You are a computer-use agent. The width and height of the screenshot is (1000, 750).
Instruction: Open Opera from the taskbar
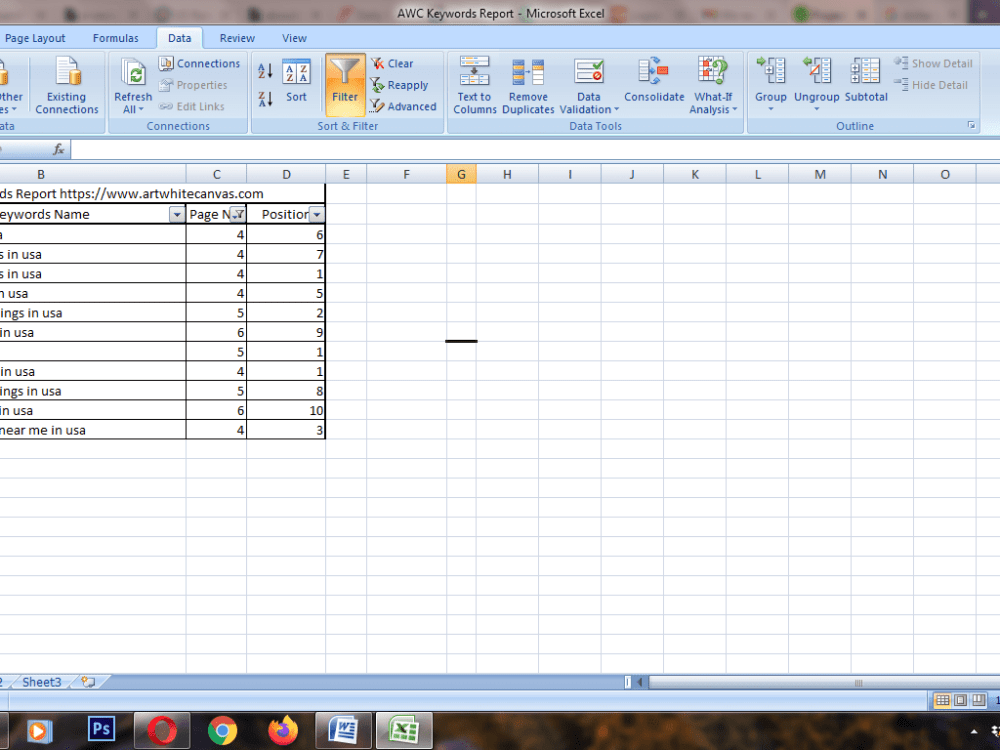pos(162,730)
